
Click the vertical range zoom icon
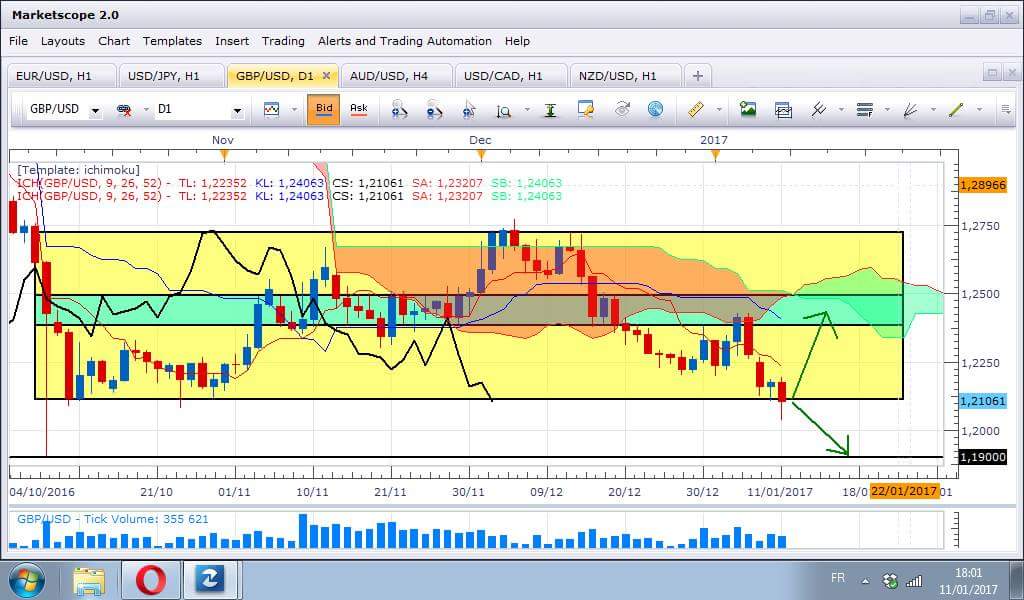tap(504, 110)
